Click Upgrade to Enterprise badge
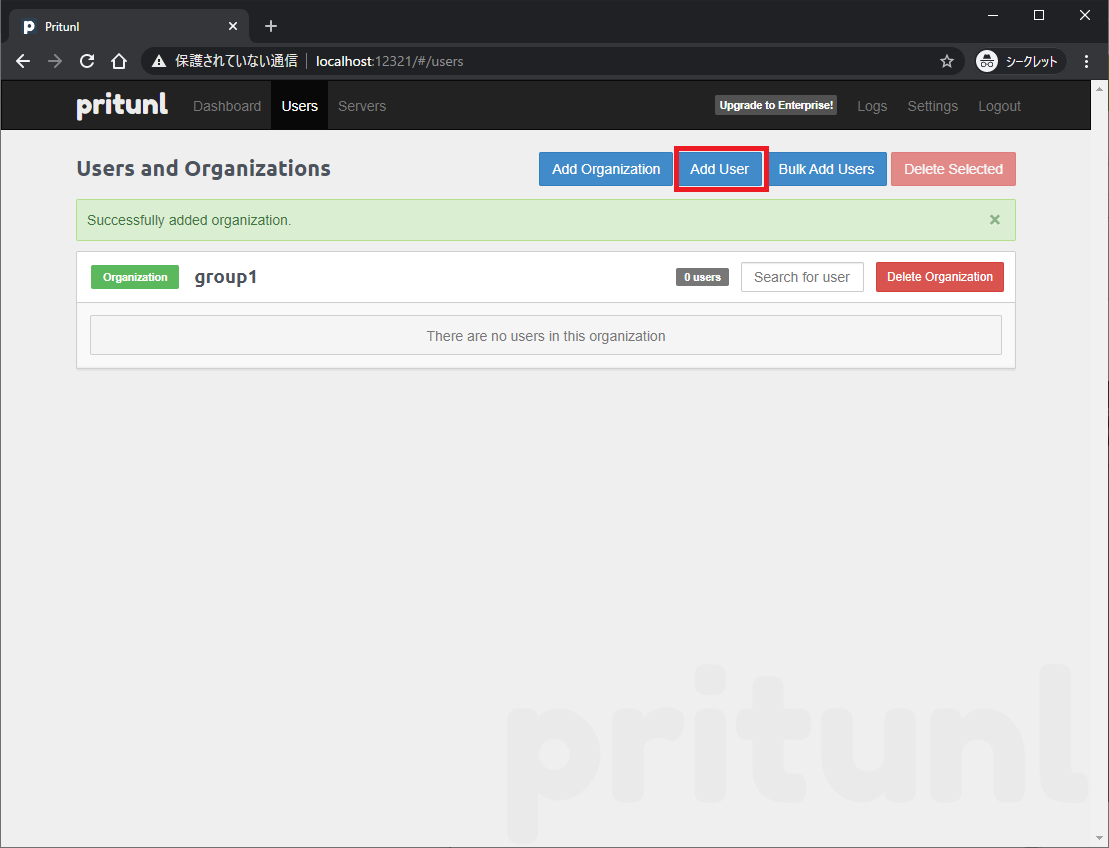The height and width of the screenshot is (848, 1109). pyautogui.click(x=776, y=105)
